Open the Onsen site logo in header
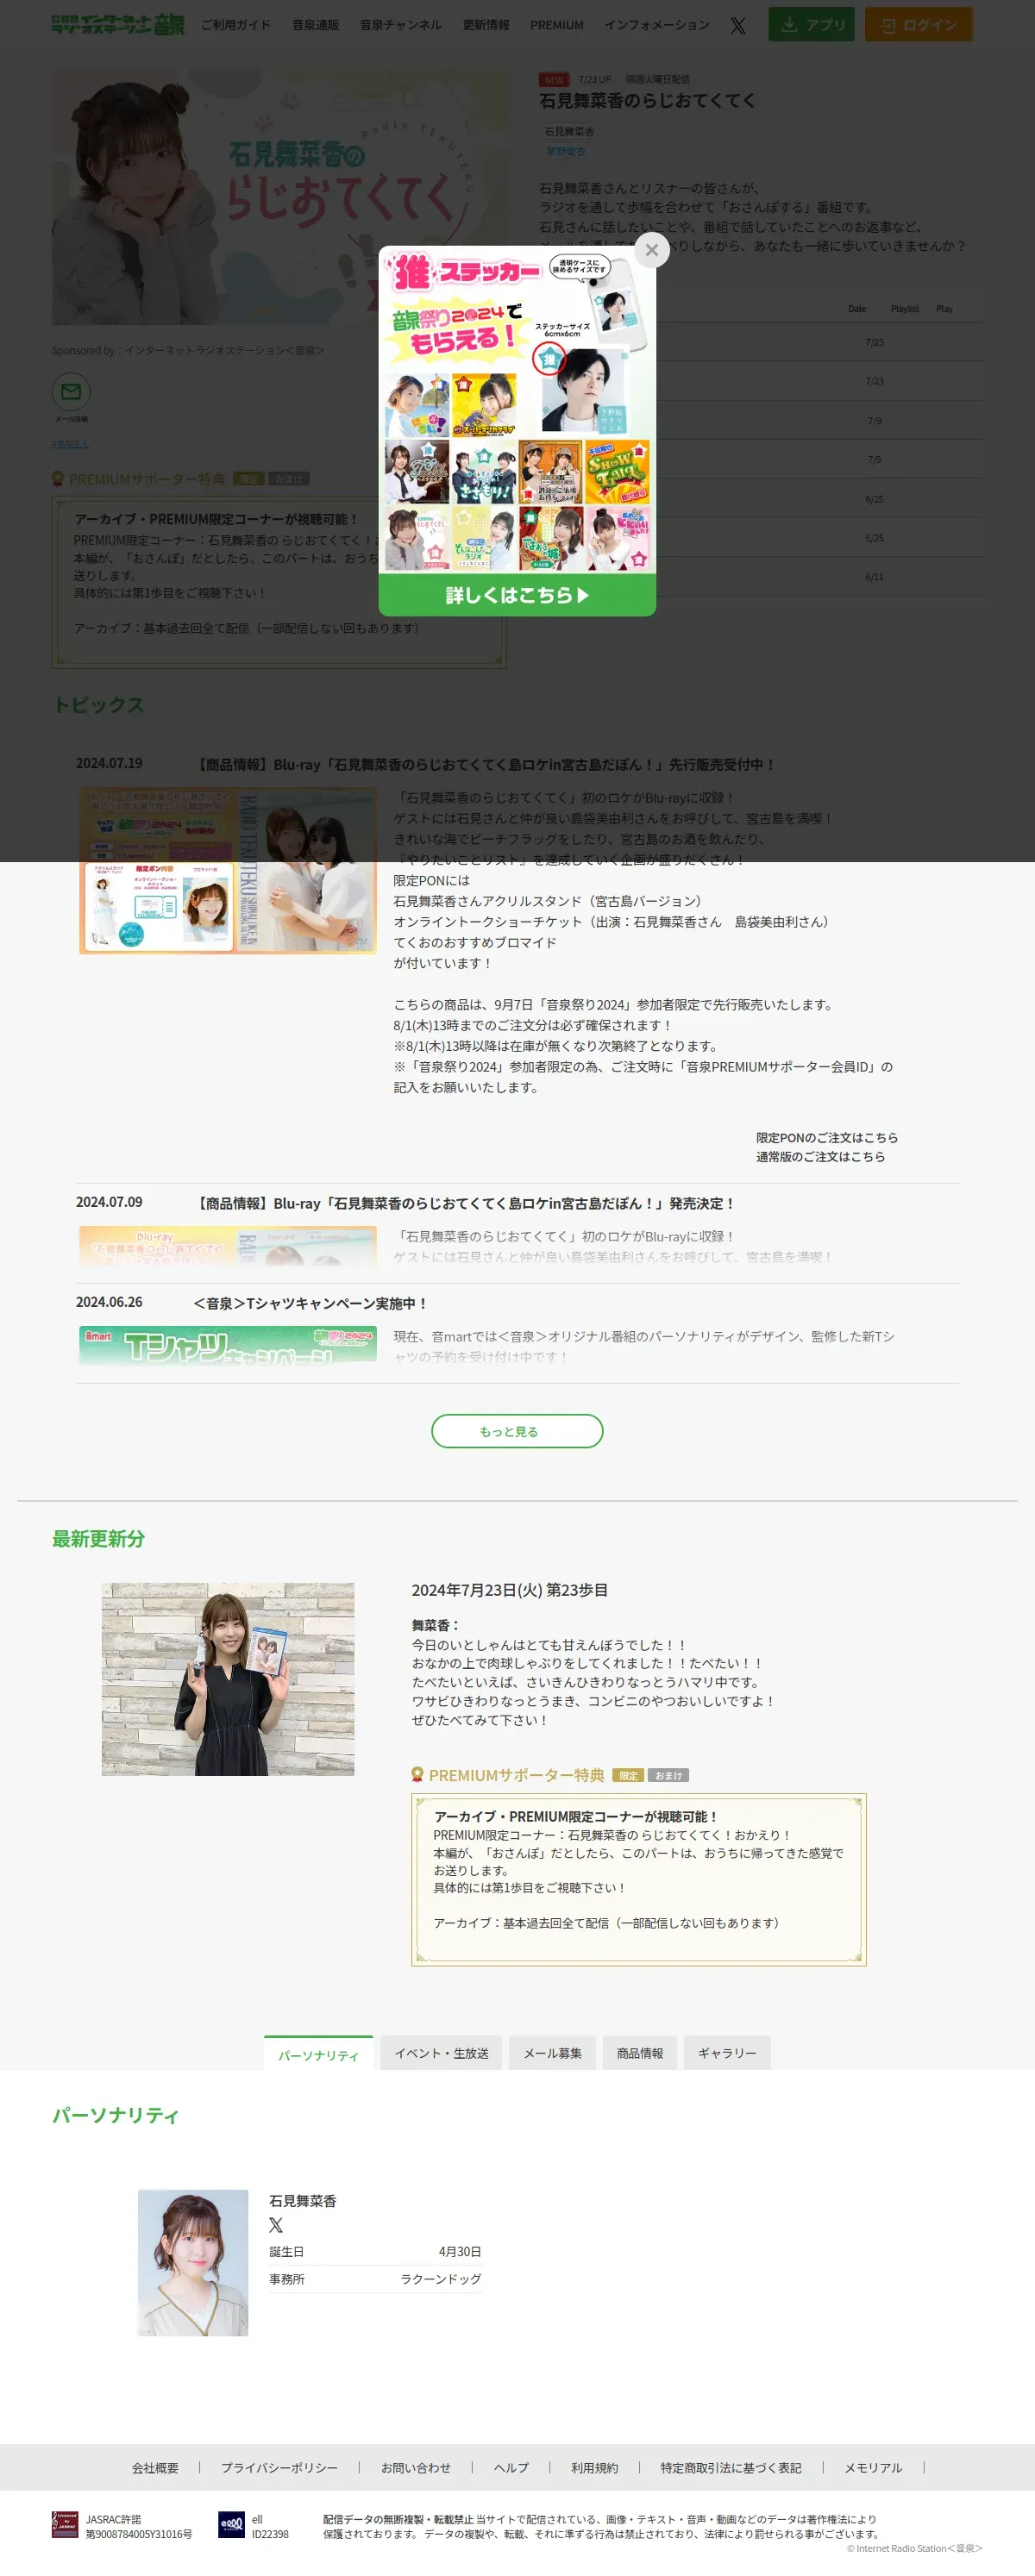Viewport: 1035px width, 2576px height. tap(118, 25)
